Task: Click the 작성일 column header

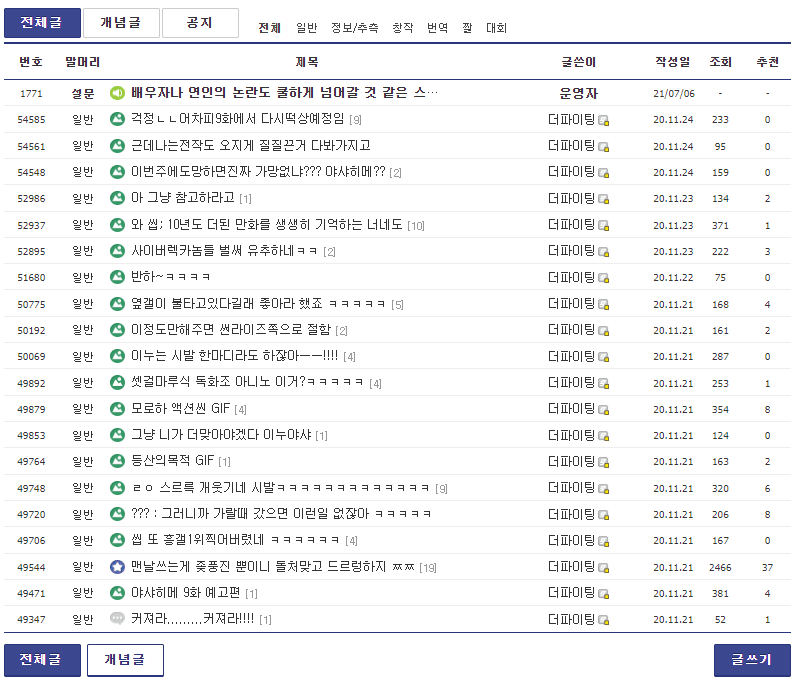Action: tap(673, 62)
